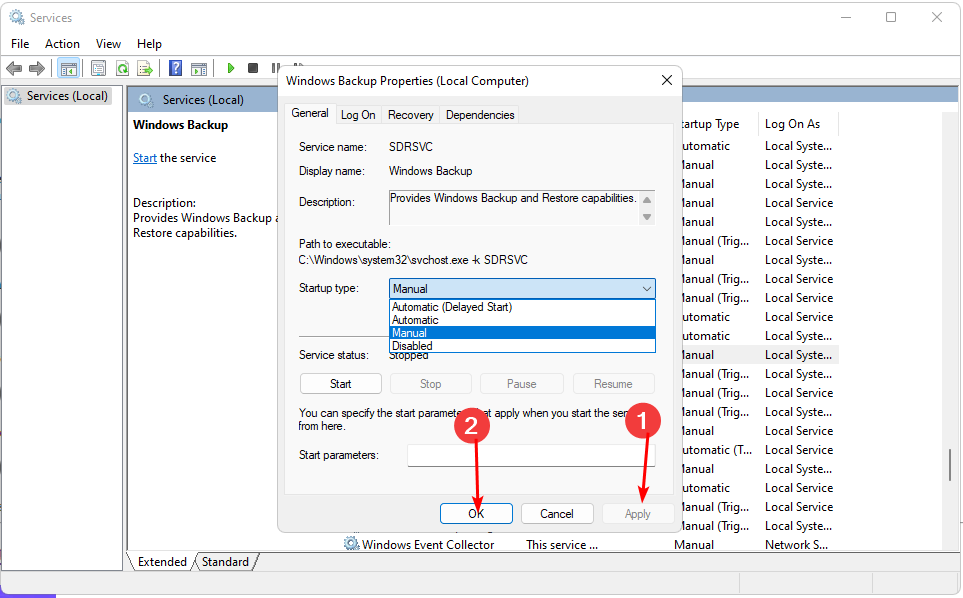963x598 pixels.
Task: Click Network S... cell in the last row
Action: pyautogui.click(x=796, y=545)
